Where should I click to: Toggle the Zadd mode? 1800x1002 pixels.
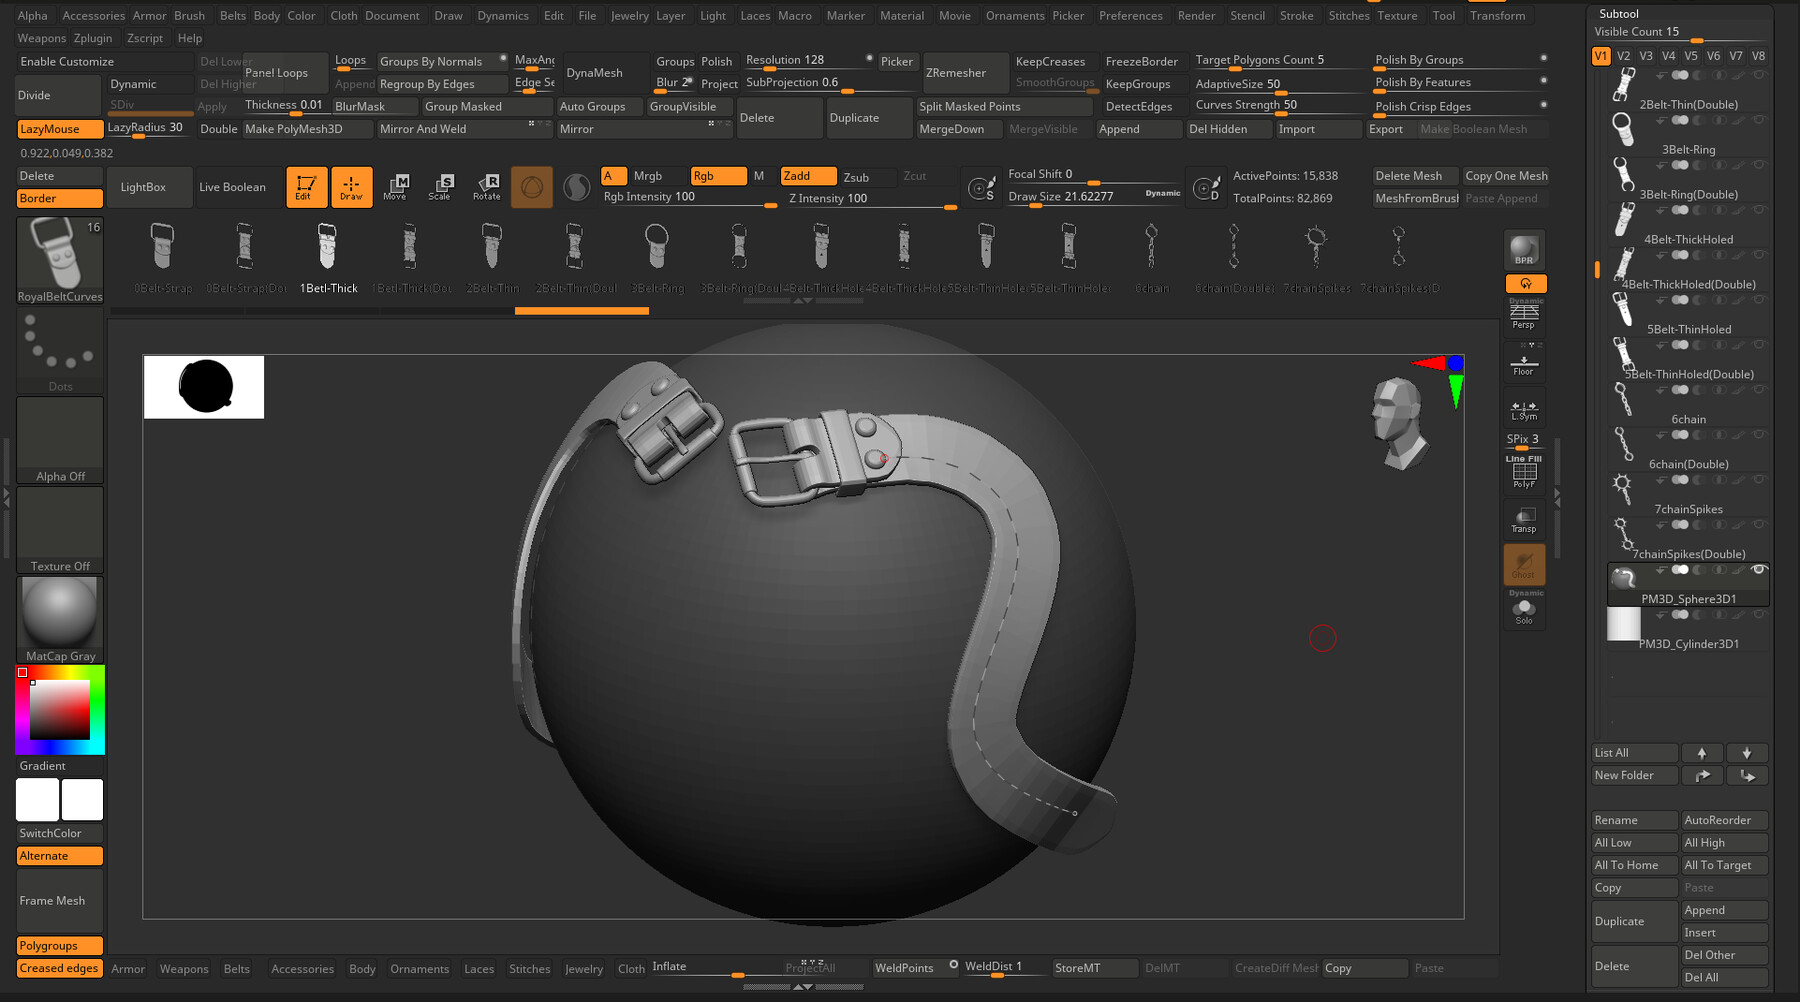pos(808,176)
